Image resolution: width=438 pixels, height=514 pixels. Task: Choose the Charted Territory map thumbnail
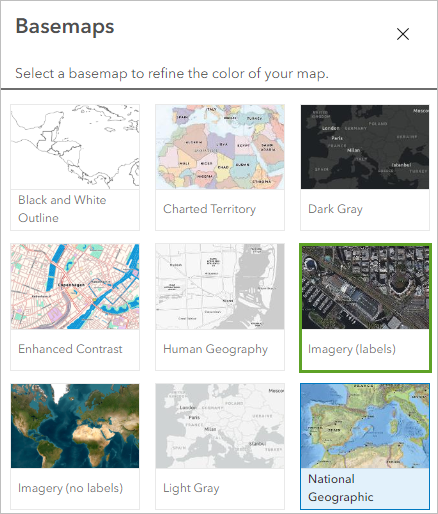click(x=220, y=147)
